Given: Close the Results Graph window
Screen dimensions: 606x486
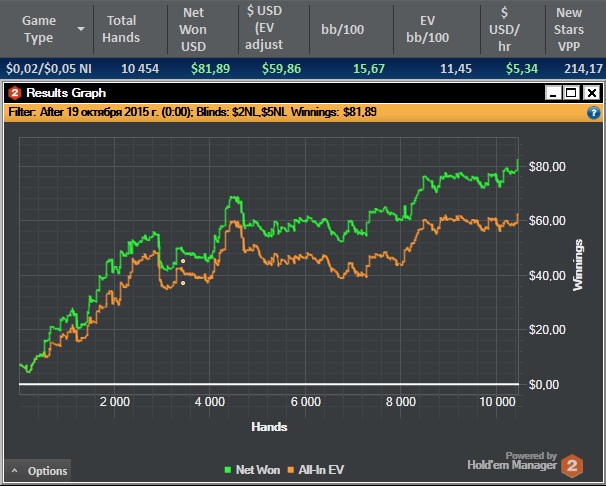Looking at the screenshot, I should (x=592, y=93).
